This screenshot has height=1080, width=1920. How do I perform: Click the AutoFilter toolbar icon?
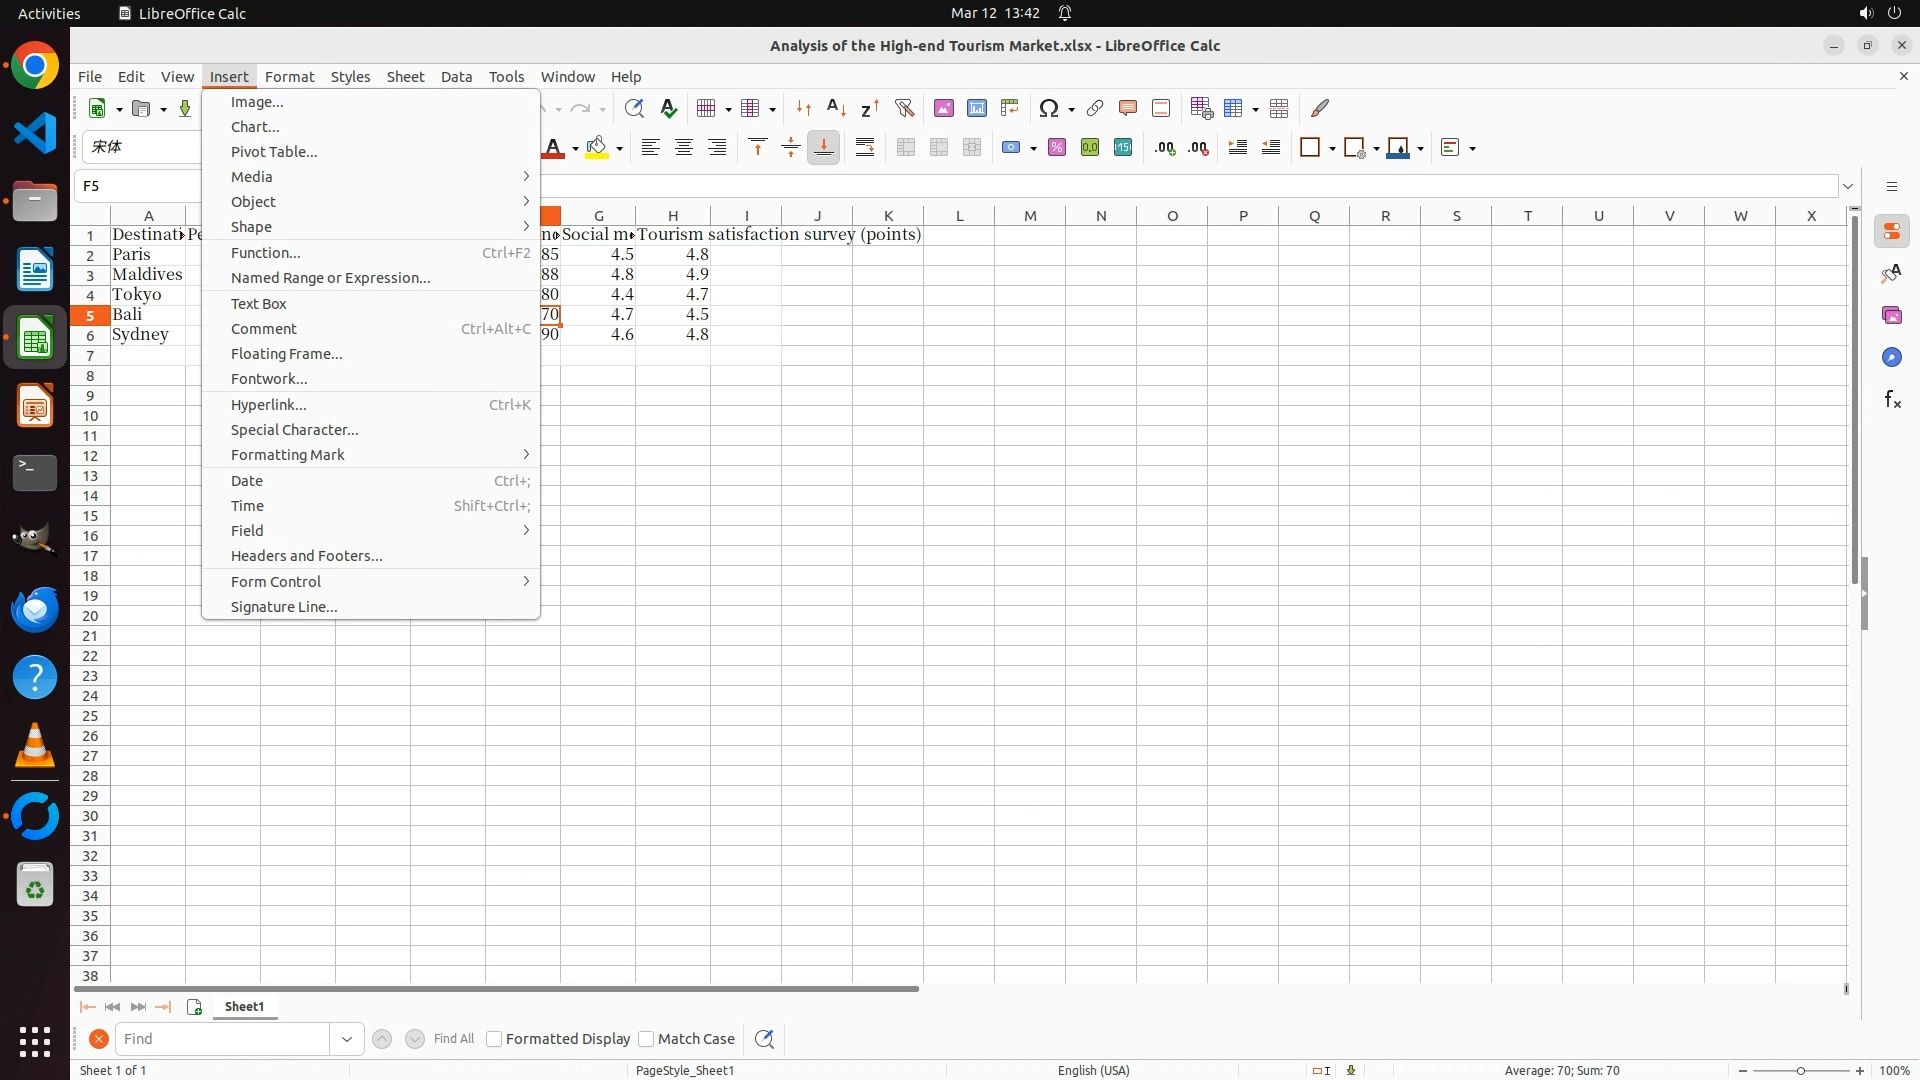pyautogui.click(x=904, y=108)
